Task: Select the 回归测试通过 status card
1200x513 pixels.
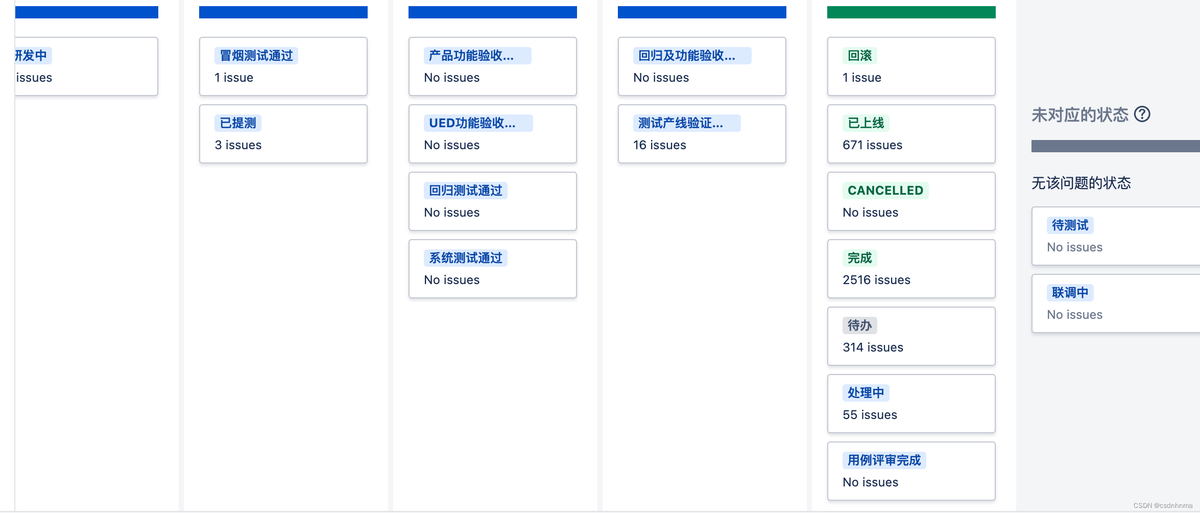Action: point(492,201)
